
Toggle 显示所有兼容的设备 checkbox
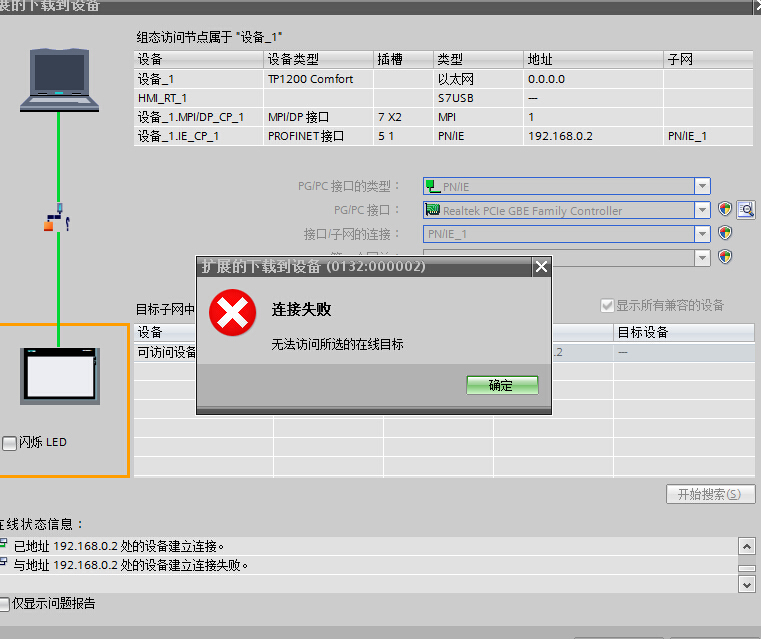pos(607,306)
